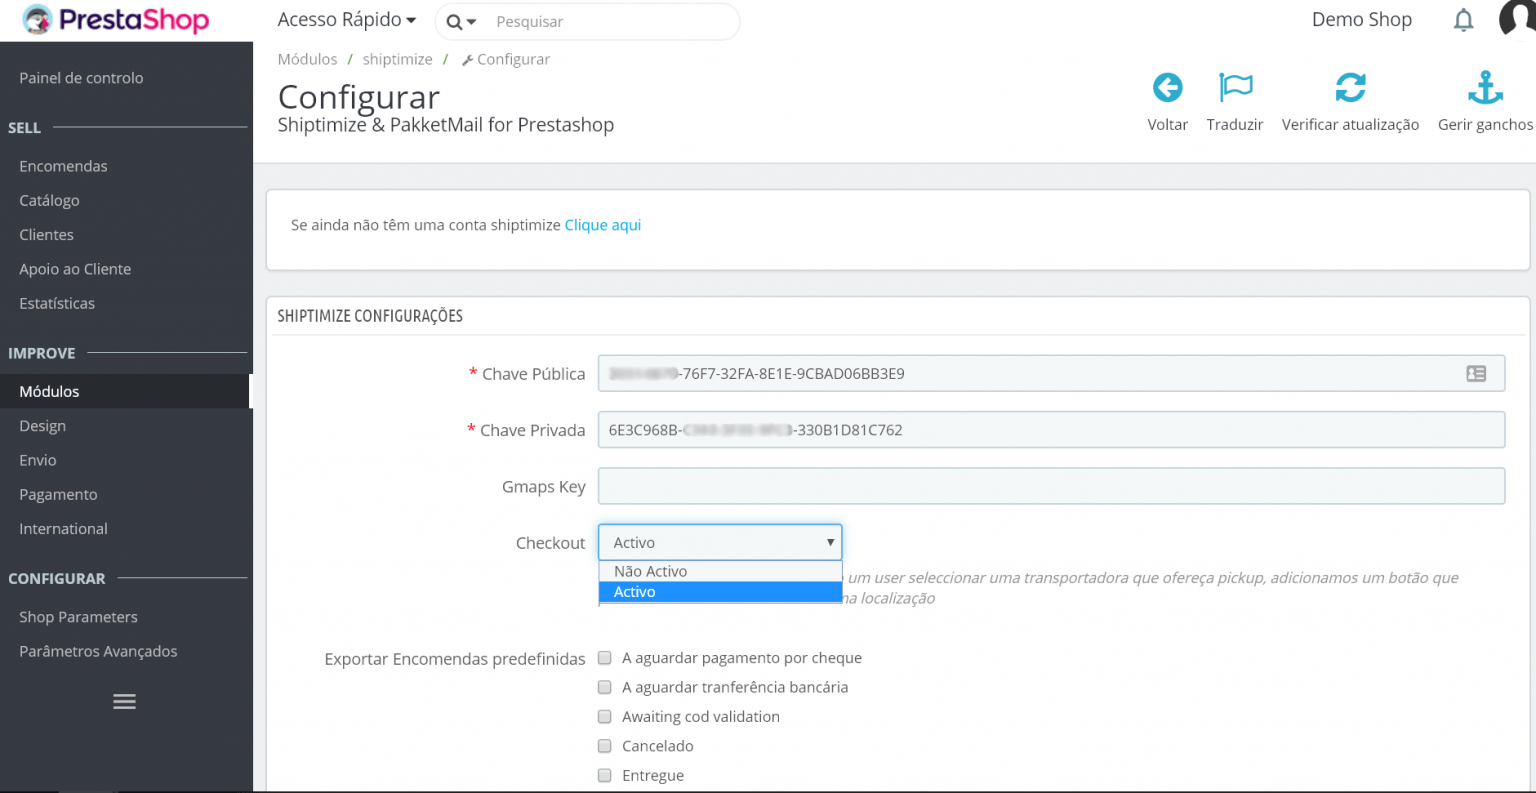
Task: Open Apoio ao Cliente menu
Action: (x=75, y=269)
